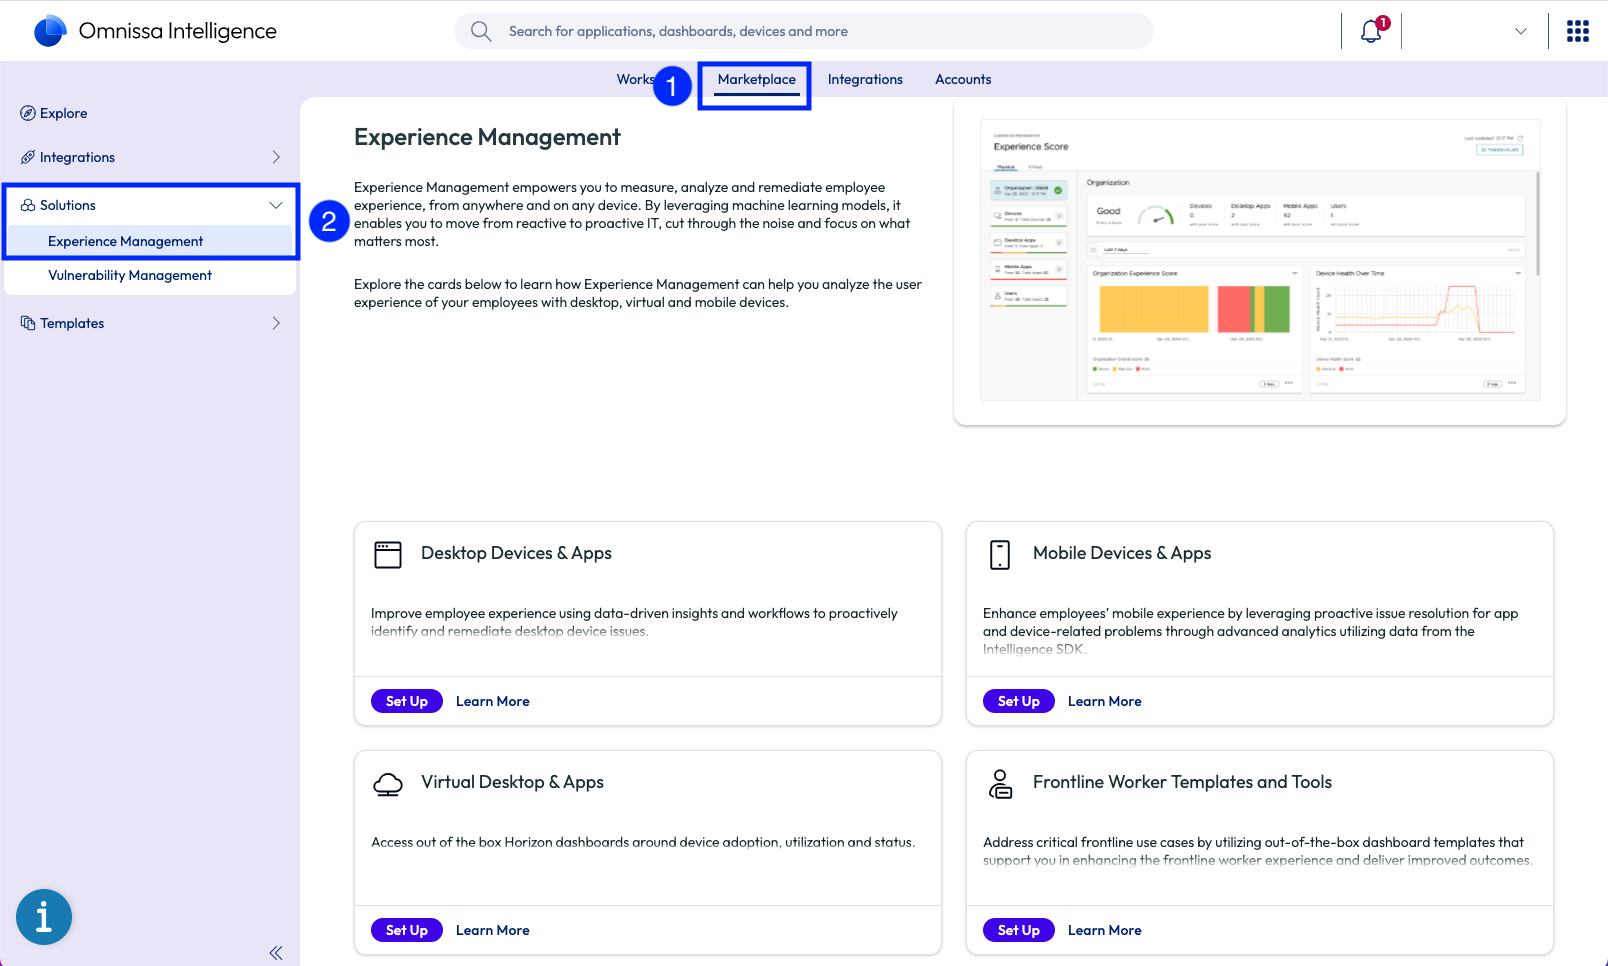Set Up Virtual Desktop & Apps

[407, 930]
